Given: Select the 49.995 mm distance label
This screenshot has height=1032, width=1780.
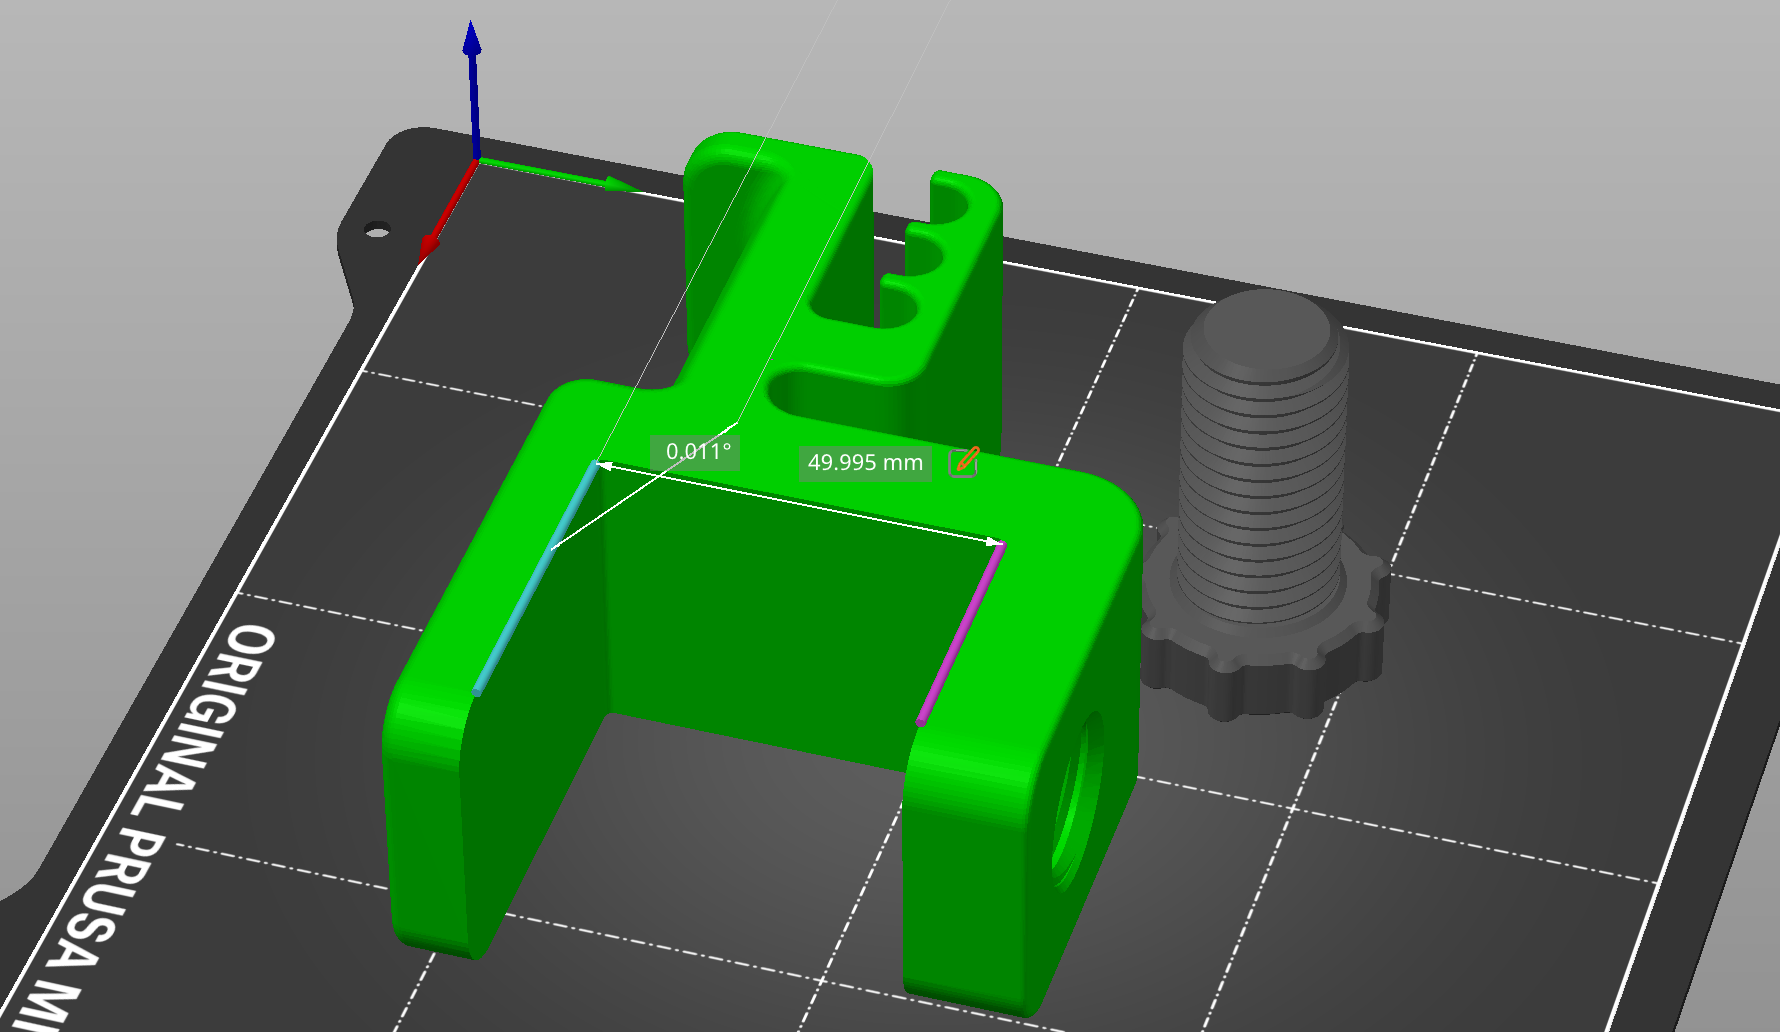Looking at the screenshot, I should [865, 463].
